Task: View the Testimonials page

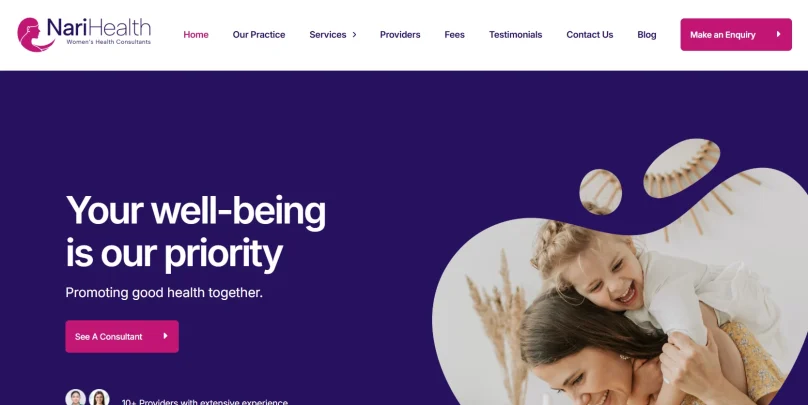Action: click(515, 35)
